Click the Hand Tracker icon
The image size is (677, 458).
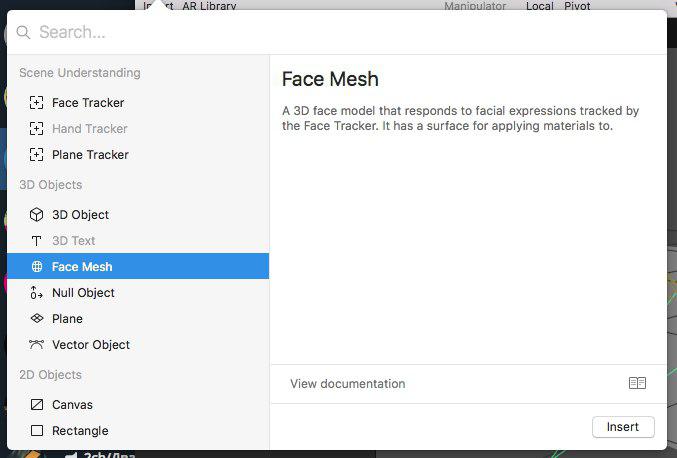pyautogui.click(x=37, y=129)
